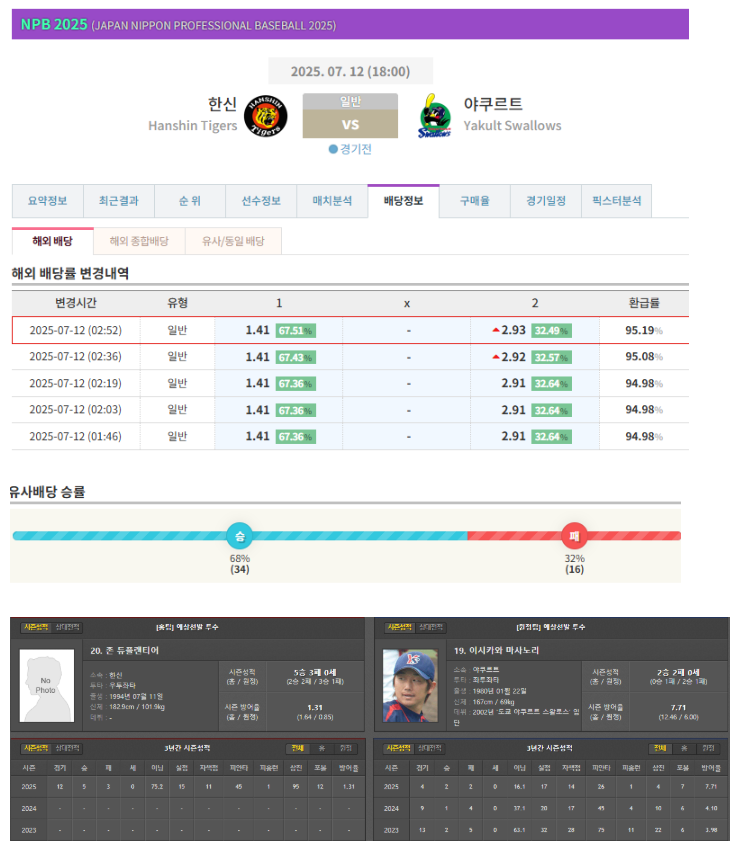The width and height of the screenshot is (742, 852).
Task: Open the 구매율 tab
Action: [x=474, y=201]
